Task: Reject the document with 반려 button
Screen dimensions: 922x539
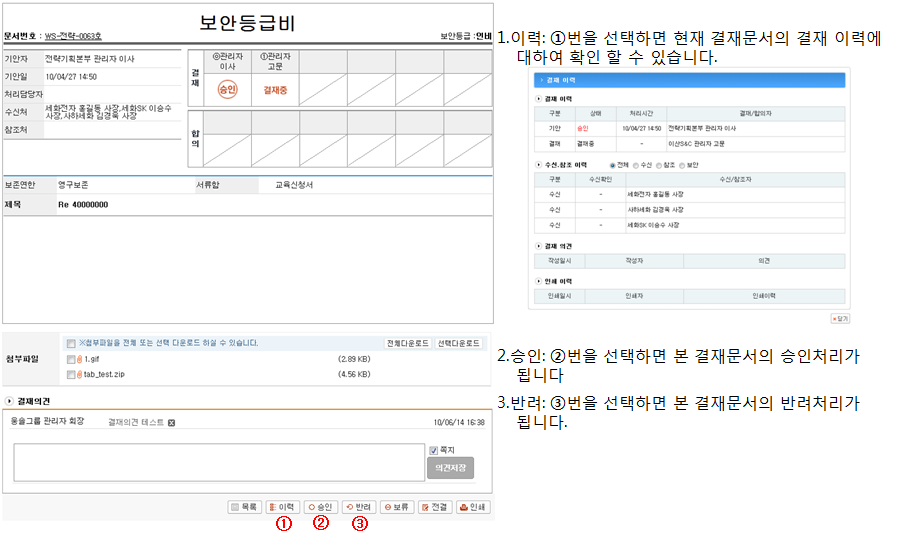Action: (359, 507)
